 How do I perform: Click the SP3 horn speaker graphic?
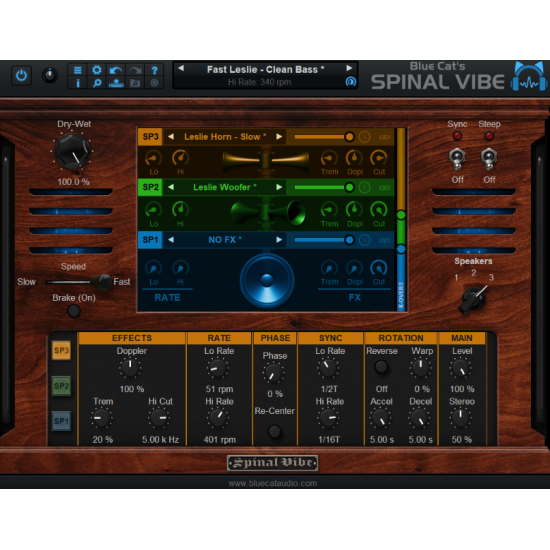tap(266, 161)
